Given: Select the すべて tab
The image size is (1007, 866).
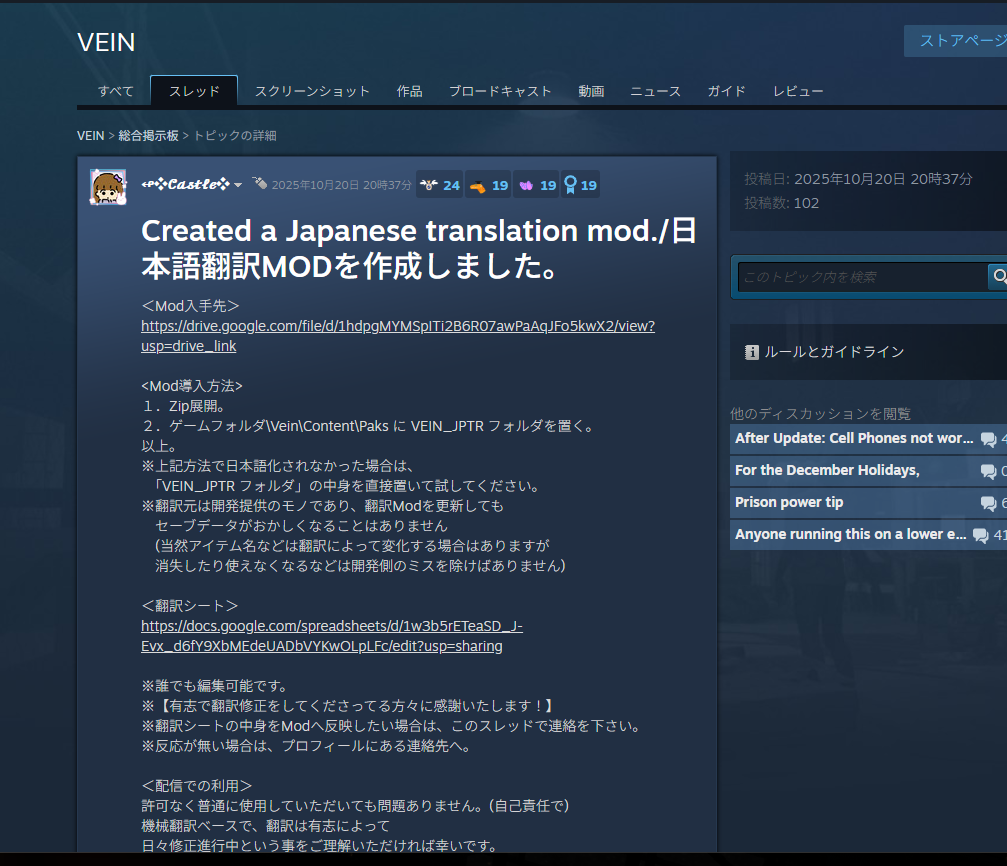Looking at the screenshot, I should click(x=115, y=91).
